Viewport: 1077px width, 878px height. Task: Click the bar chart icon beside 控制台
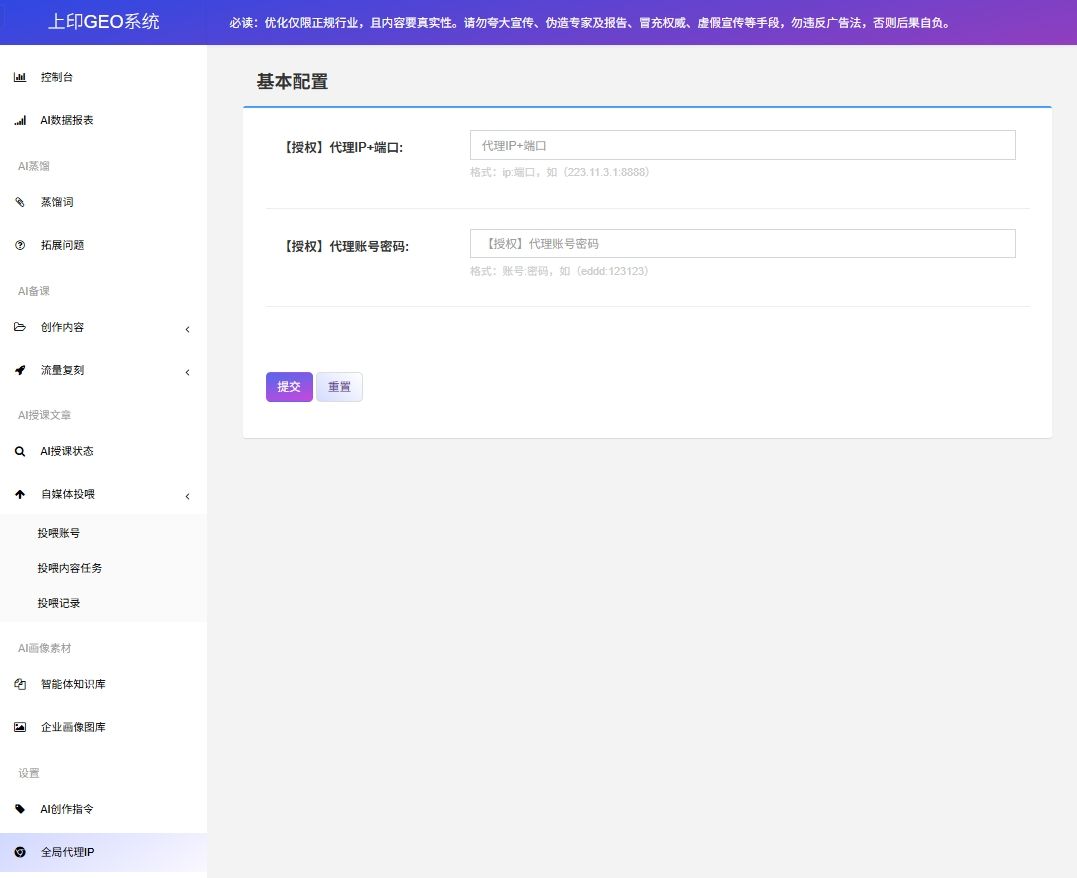(x=20, y=77)
